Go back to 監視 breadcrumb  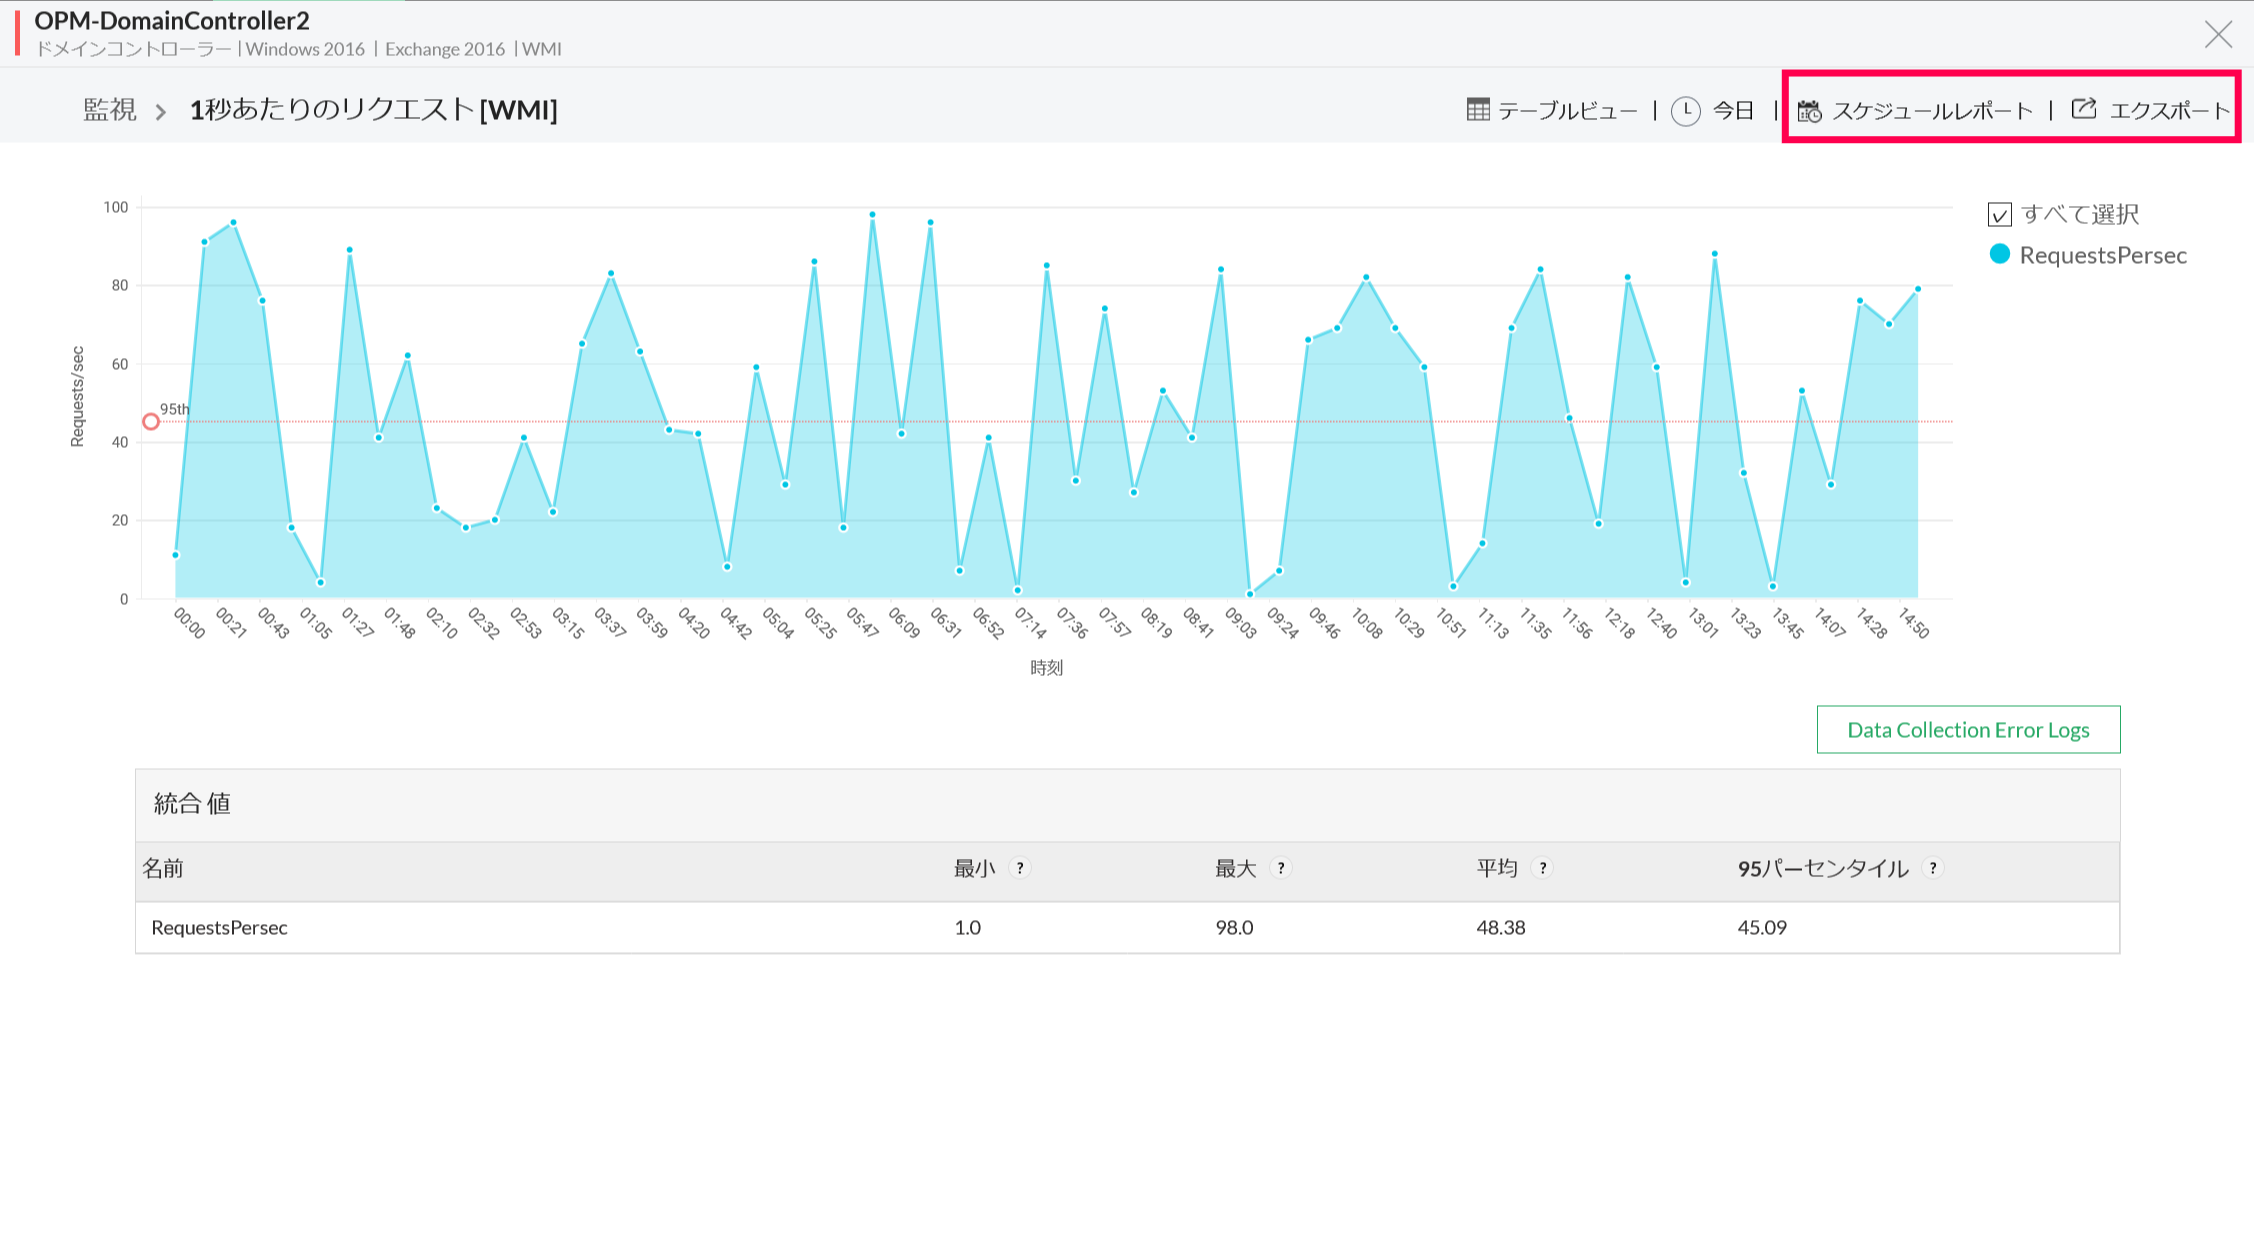[110, 110]
